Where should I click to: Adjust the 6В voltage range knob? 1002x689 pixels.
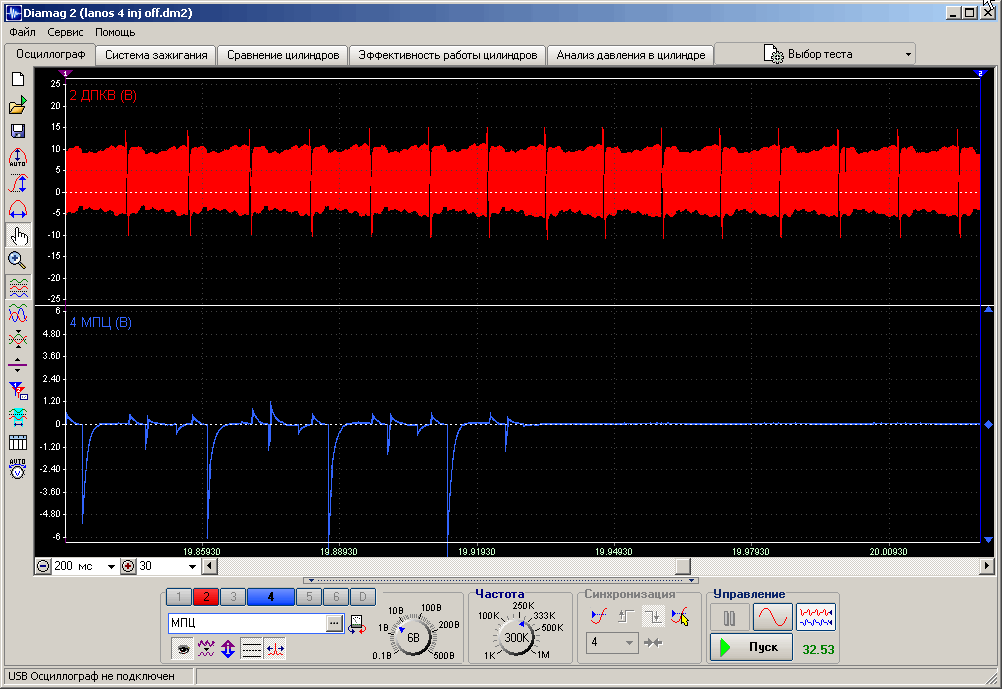[413, 637]
